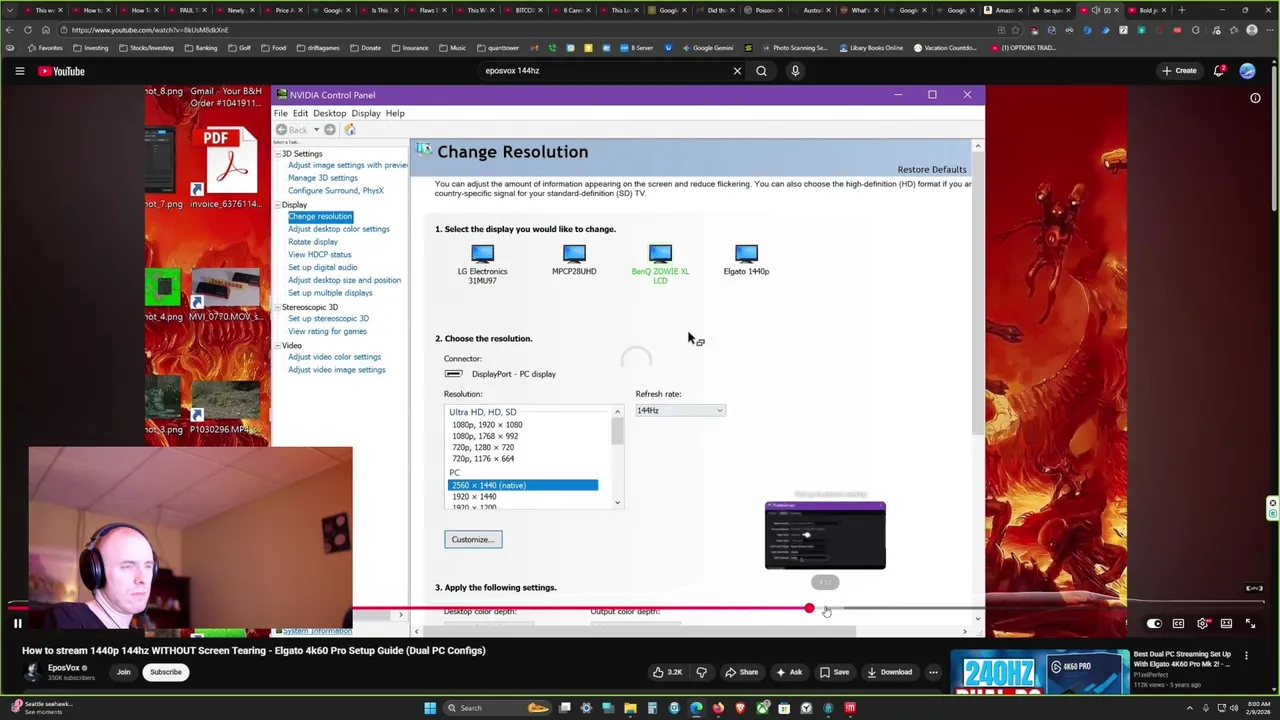Open Microsoft Edge from the taskbar

point(696,708)
